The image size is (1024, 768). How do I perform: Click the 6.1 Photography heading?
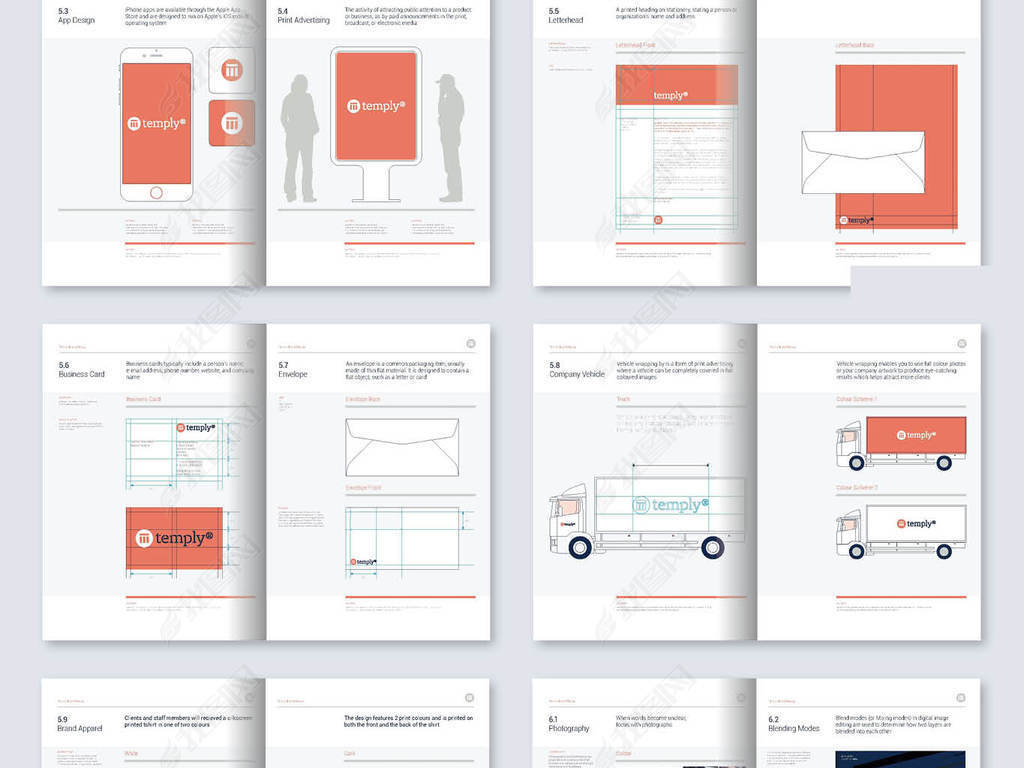point(569,724)
